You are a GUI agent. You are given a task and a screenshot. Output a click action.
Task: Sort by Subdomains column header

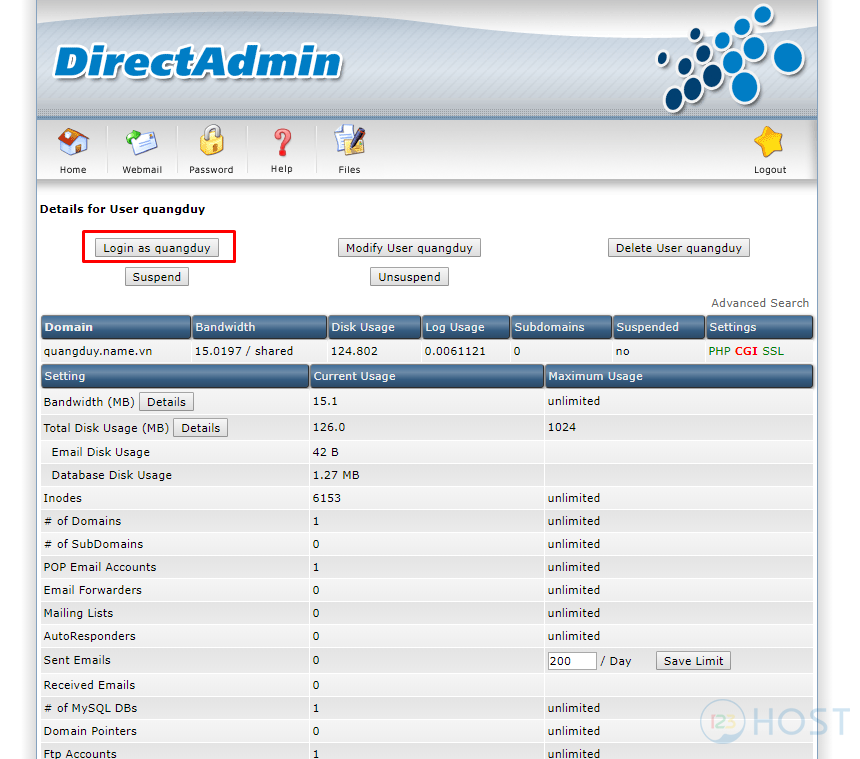click(561, 327)
